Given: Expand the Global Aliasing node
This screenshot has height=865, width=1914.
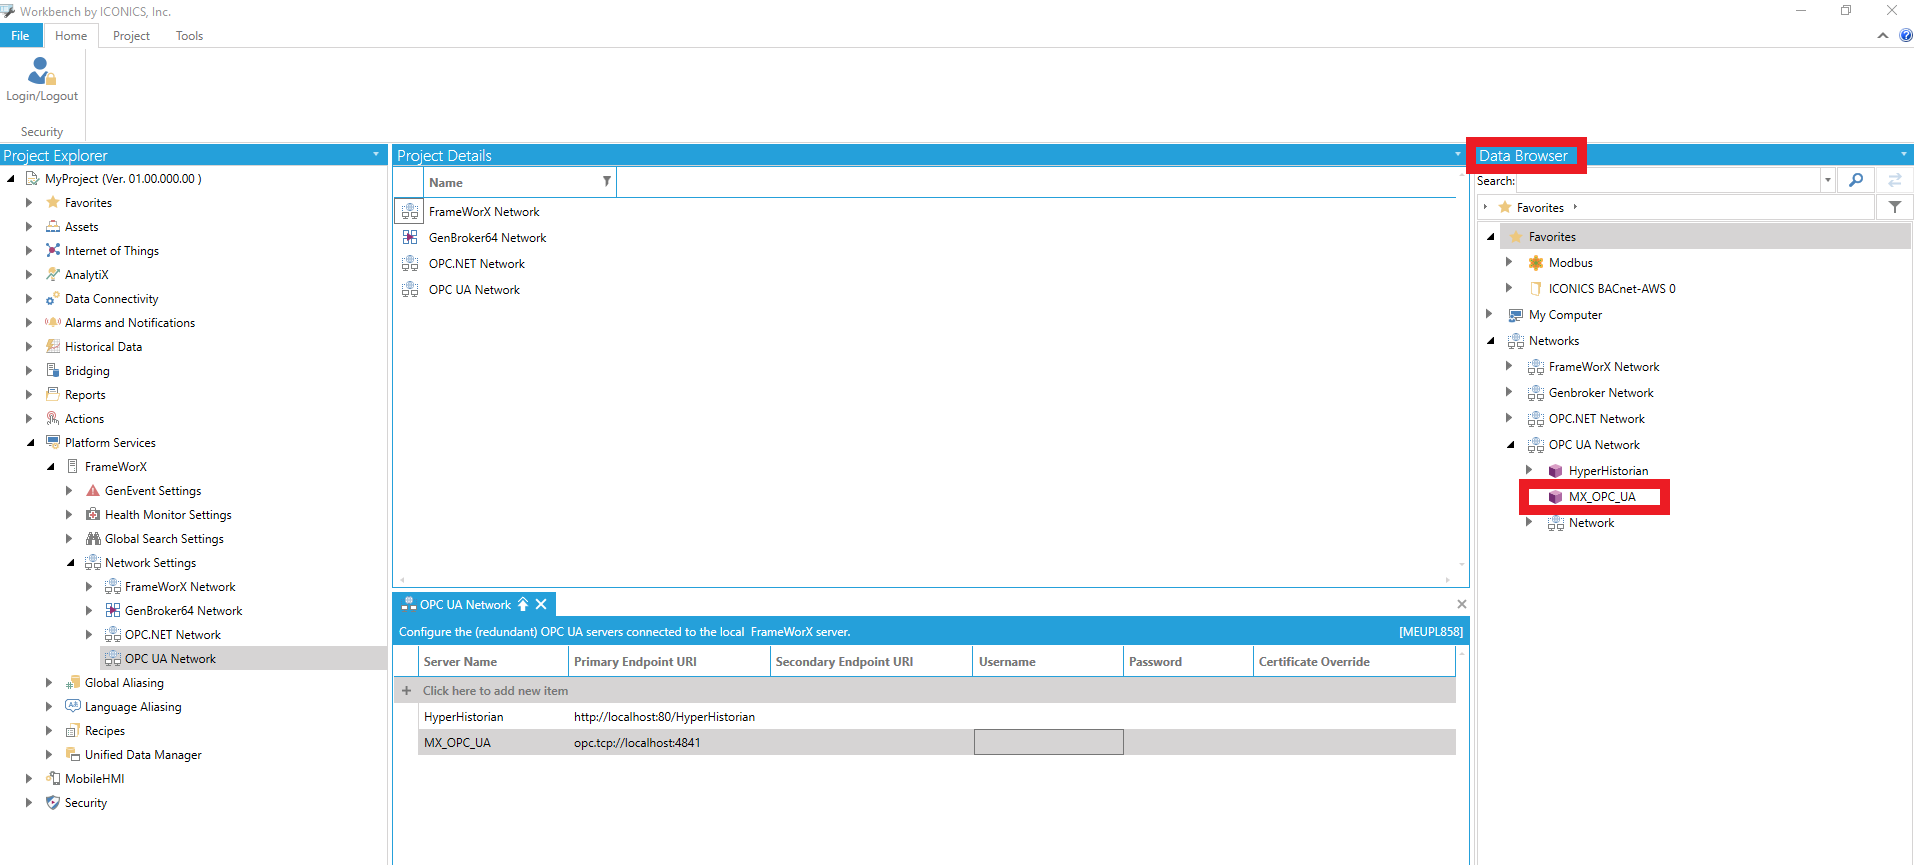Looking at the screenshot, I should 49,683.
